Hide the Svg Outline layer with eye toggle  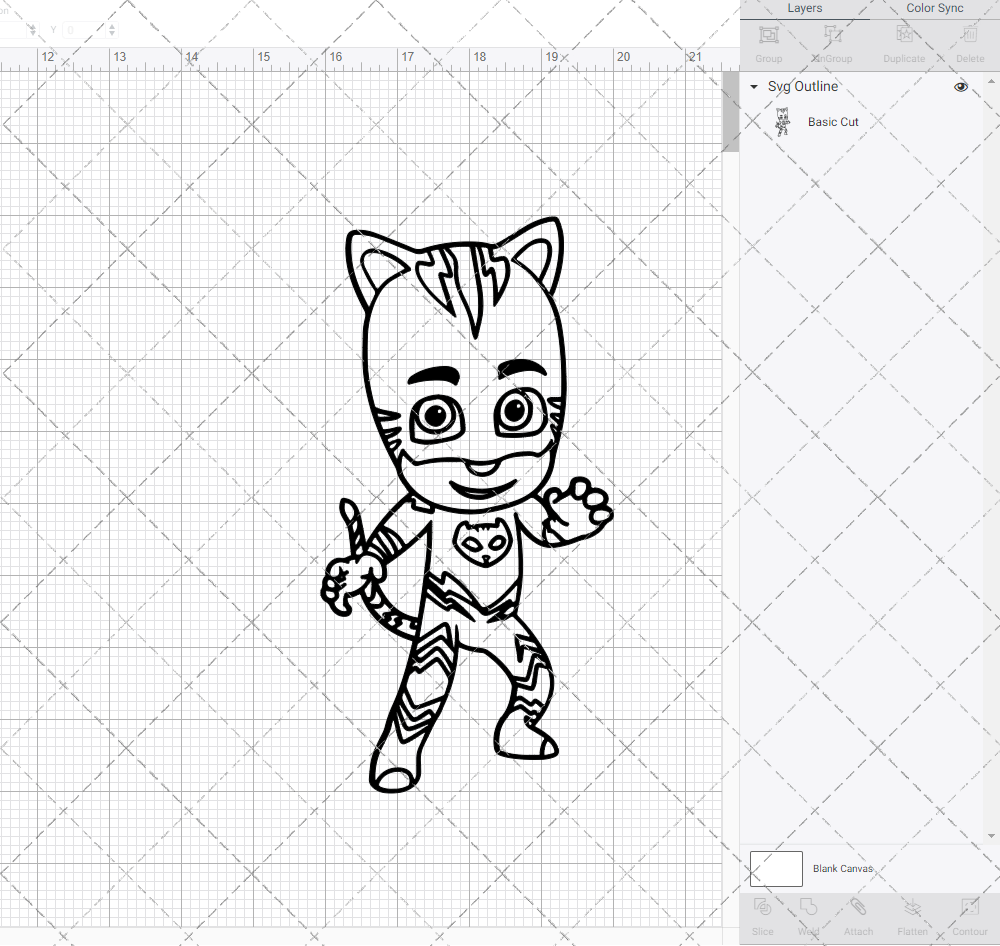pos(961,87)
